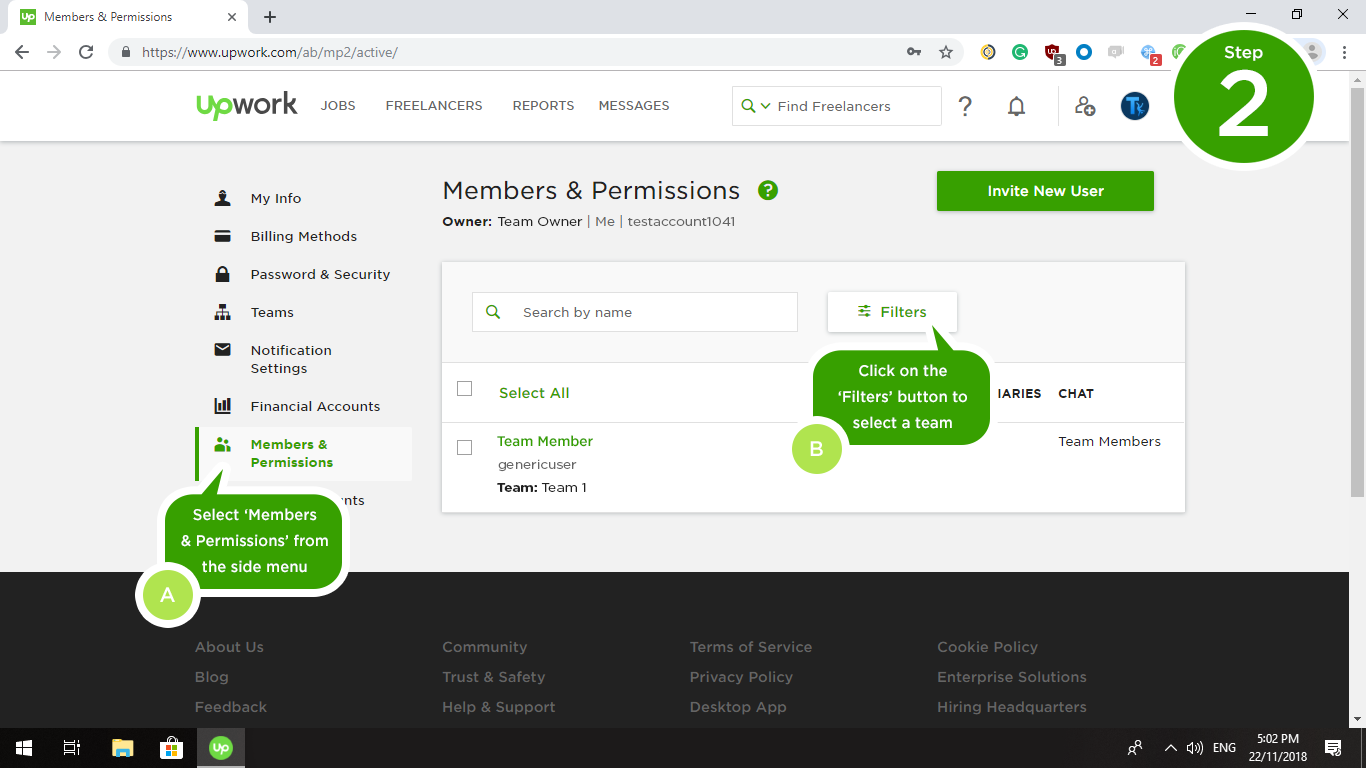Image resolution: width=1366 pixels, height=768 pixels.
Task: Open notifications bell icon
Action: 1016,106
